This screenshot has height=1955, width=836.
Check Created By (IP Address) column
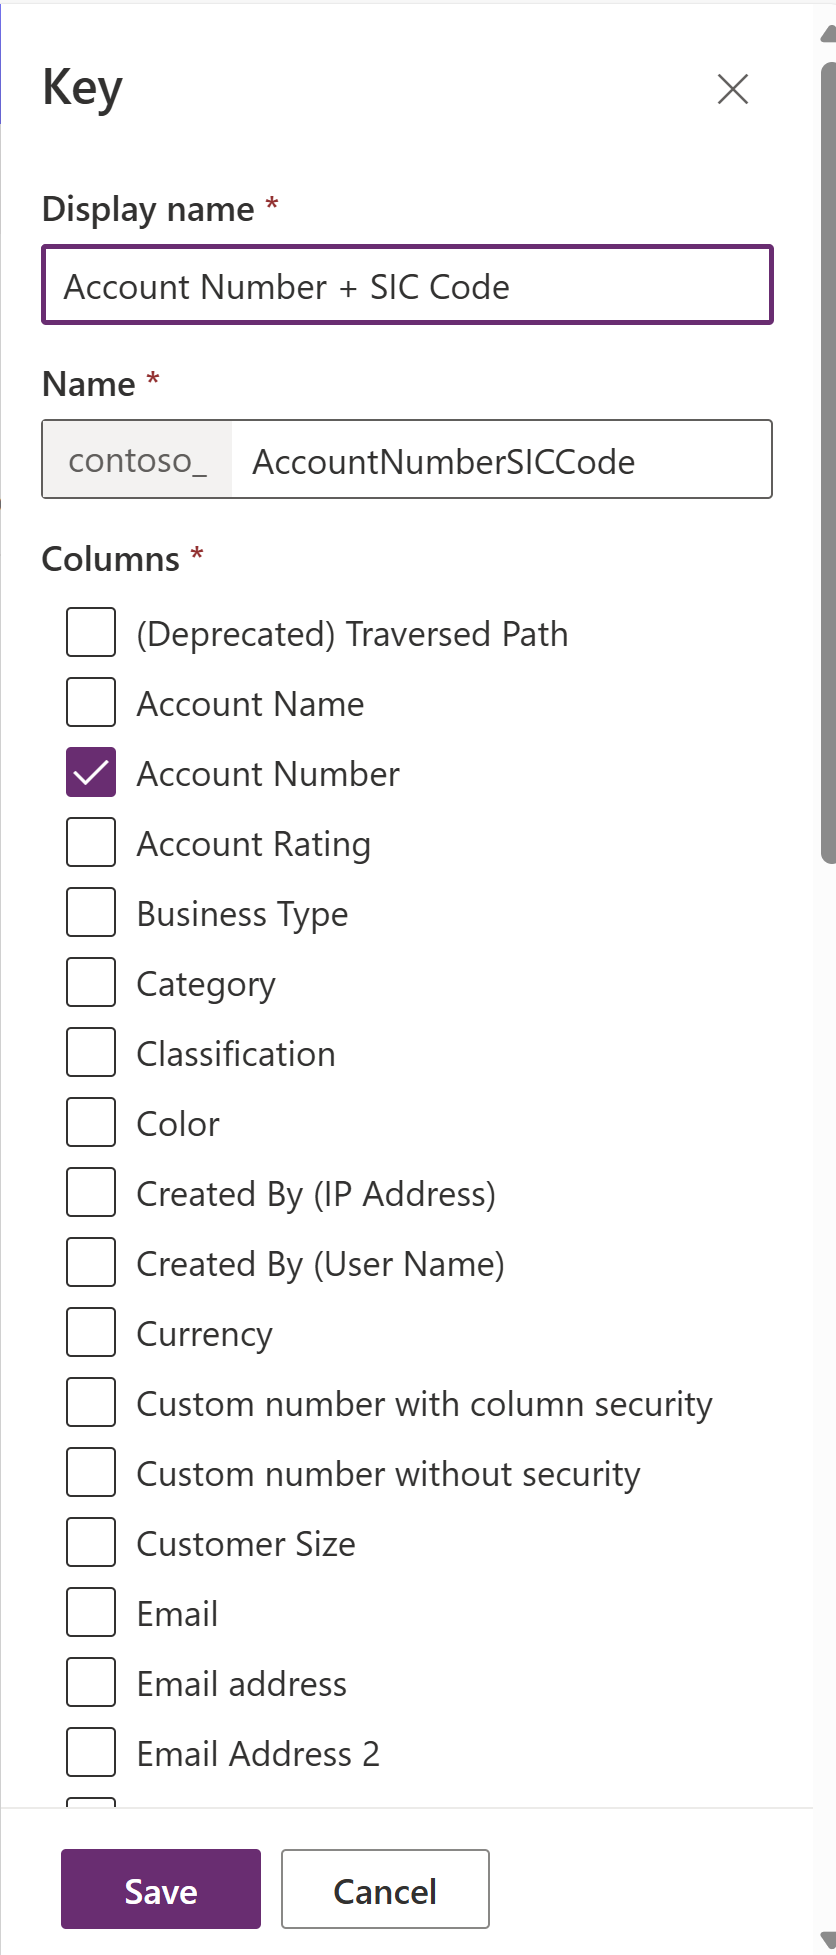90,1192
